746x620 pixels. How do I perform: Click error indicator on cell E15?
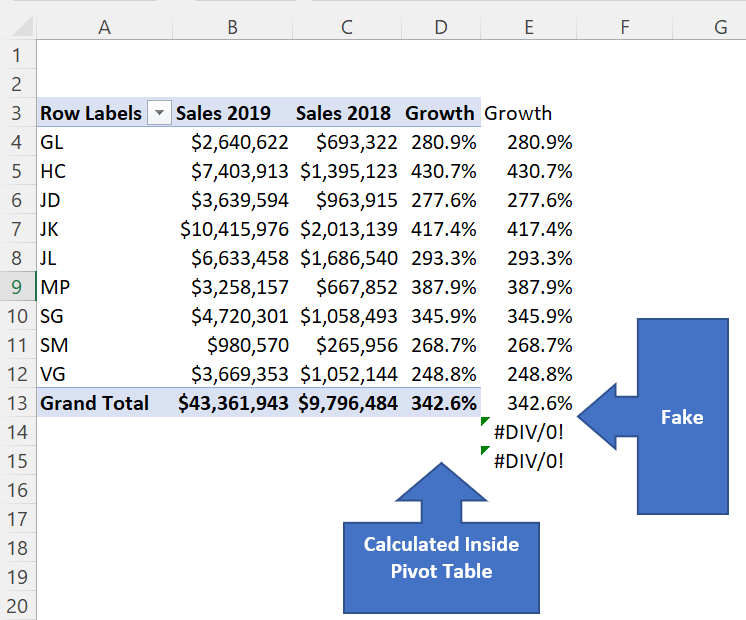[485, 450]
